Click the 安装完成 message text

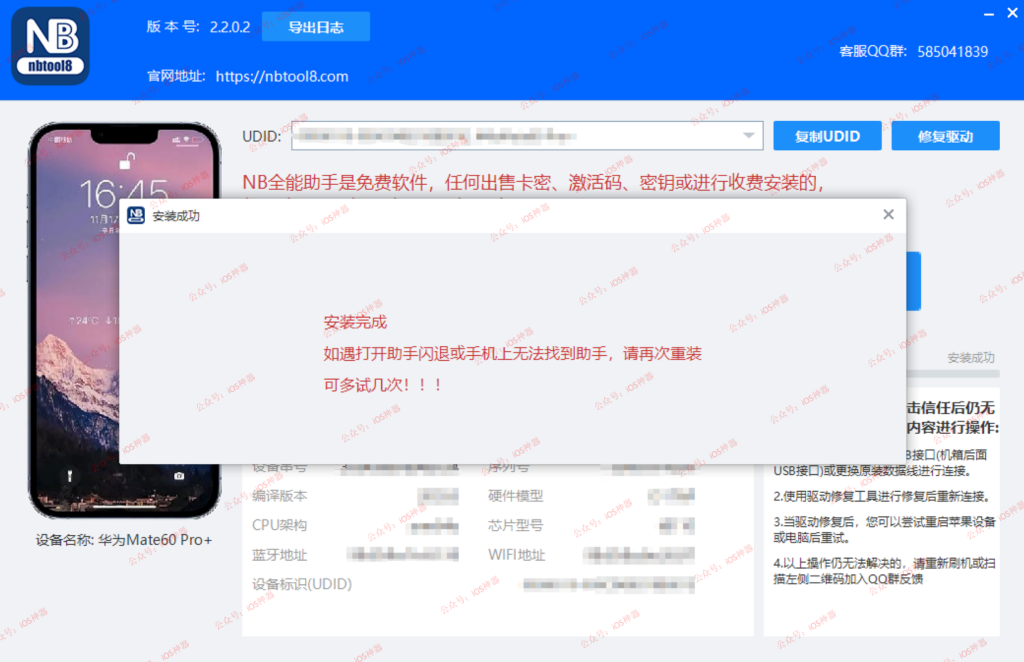point(355,322)
